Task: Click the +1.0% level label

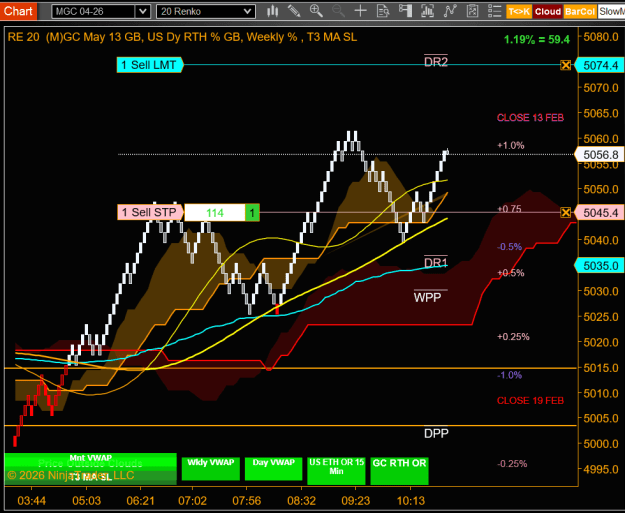Action: 511,145
